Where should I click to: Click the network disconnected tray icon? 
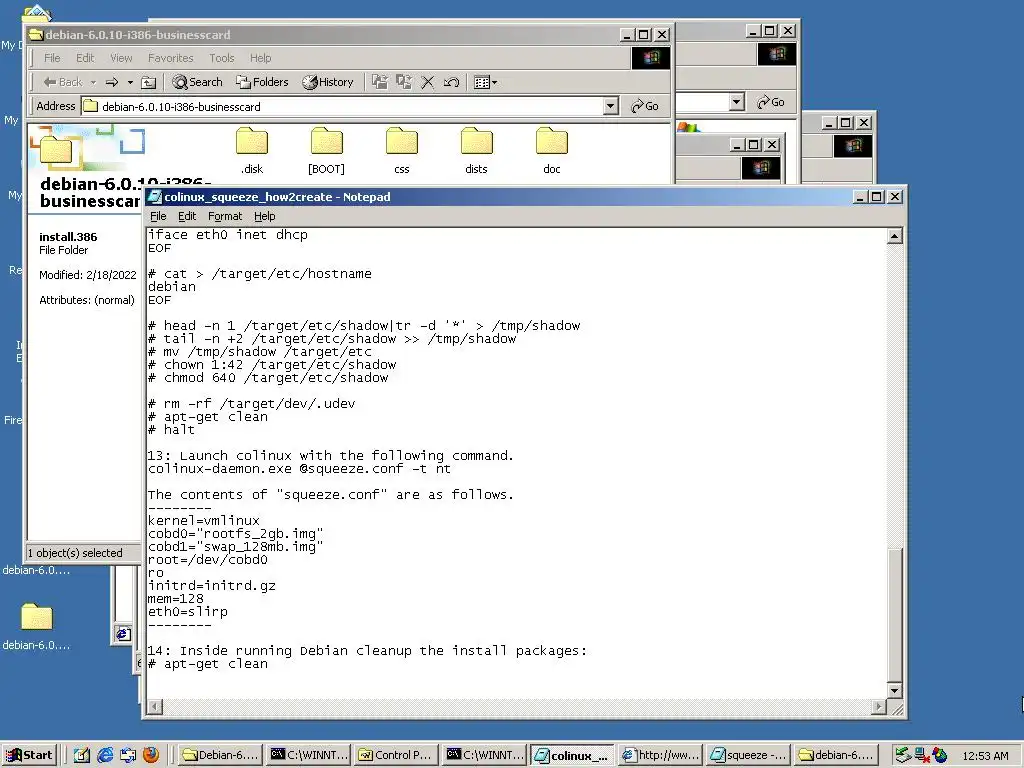(921, 755)
